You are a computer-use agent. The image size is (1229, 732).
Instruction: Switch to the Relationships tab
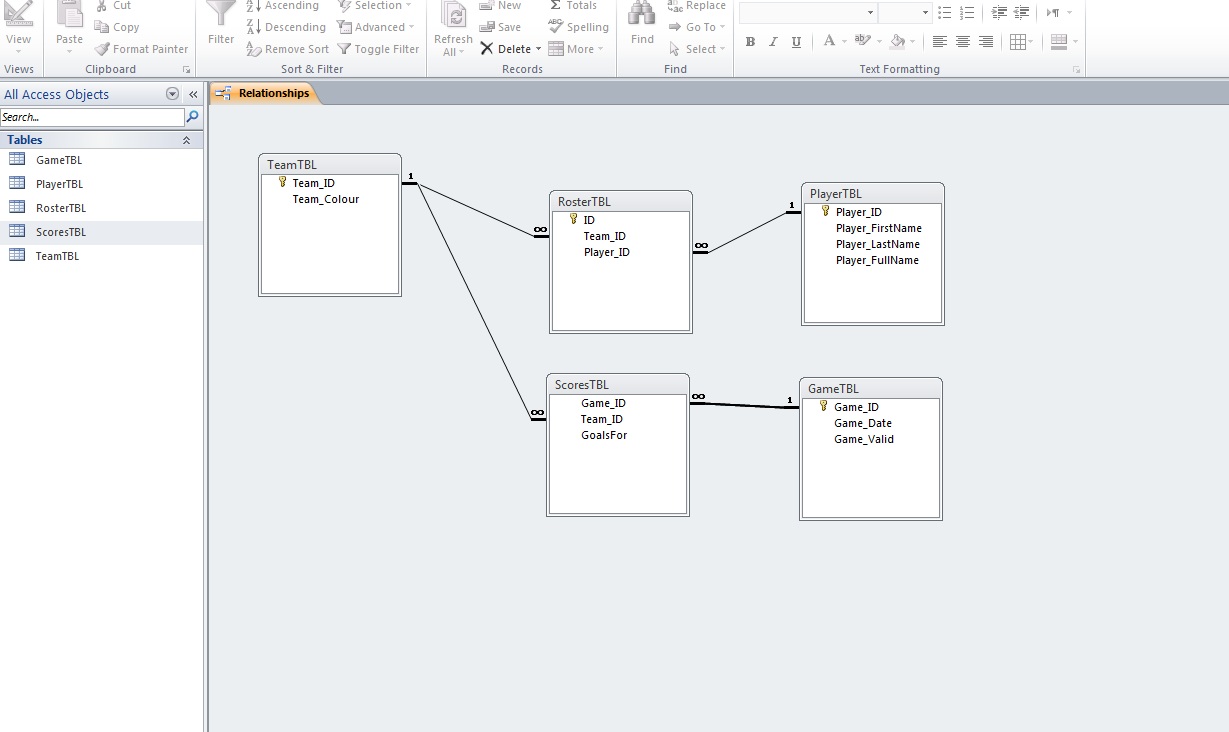tap(263, 93)
